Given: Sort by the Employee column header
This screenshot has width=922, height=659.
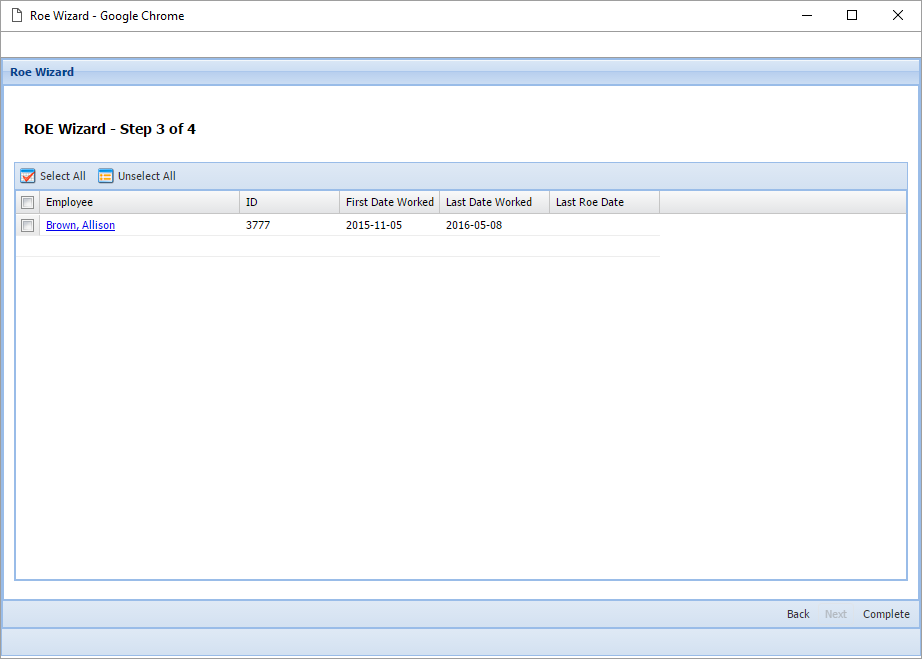Looking at the screenshot, I should [x=140, y=202].
